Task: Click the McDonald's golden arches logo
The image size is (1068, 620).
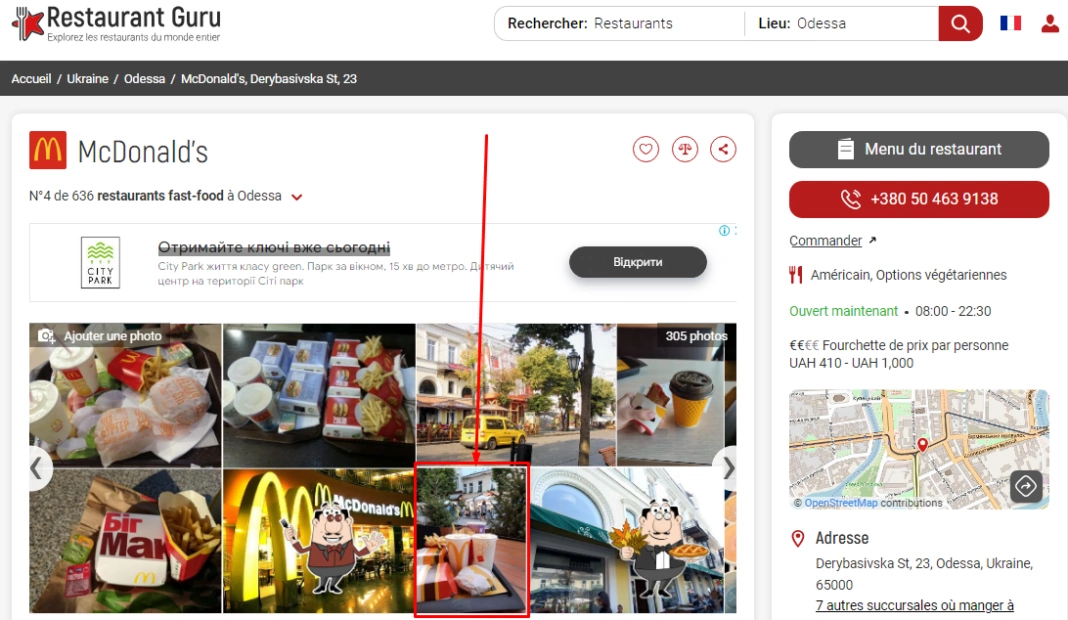Action: coord(48,150)
